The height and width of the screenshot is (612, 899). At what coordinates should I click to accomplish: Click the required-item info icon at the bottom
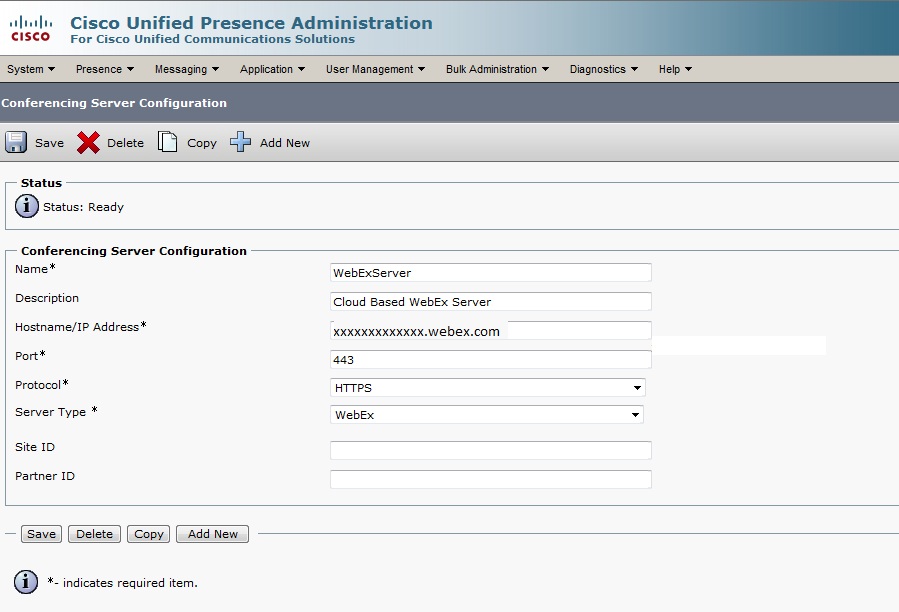[x=24, y=583]
